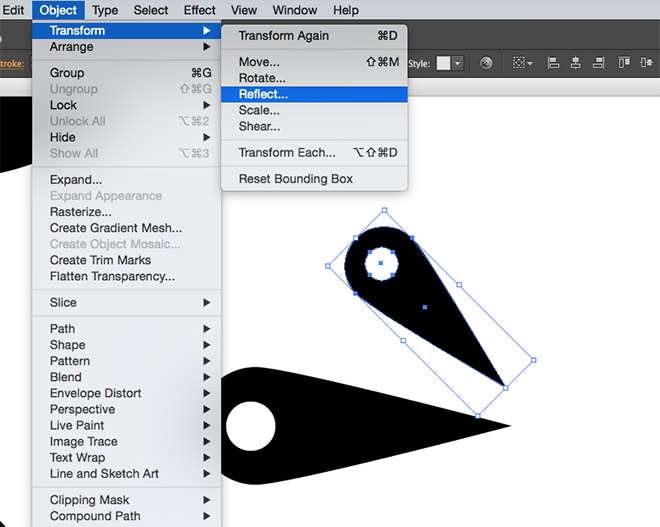
Task: Open the Help menu
Action: tap(346, 10)
